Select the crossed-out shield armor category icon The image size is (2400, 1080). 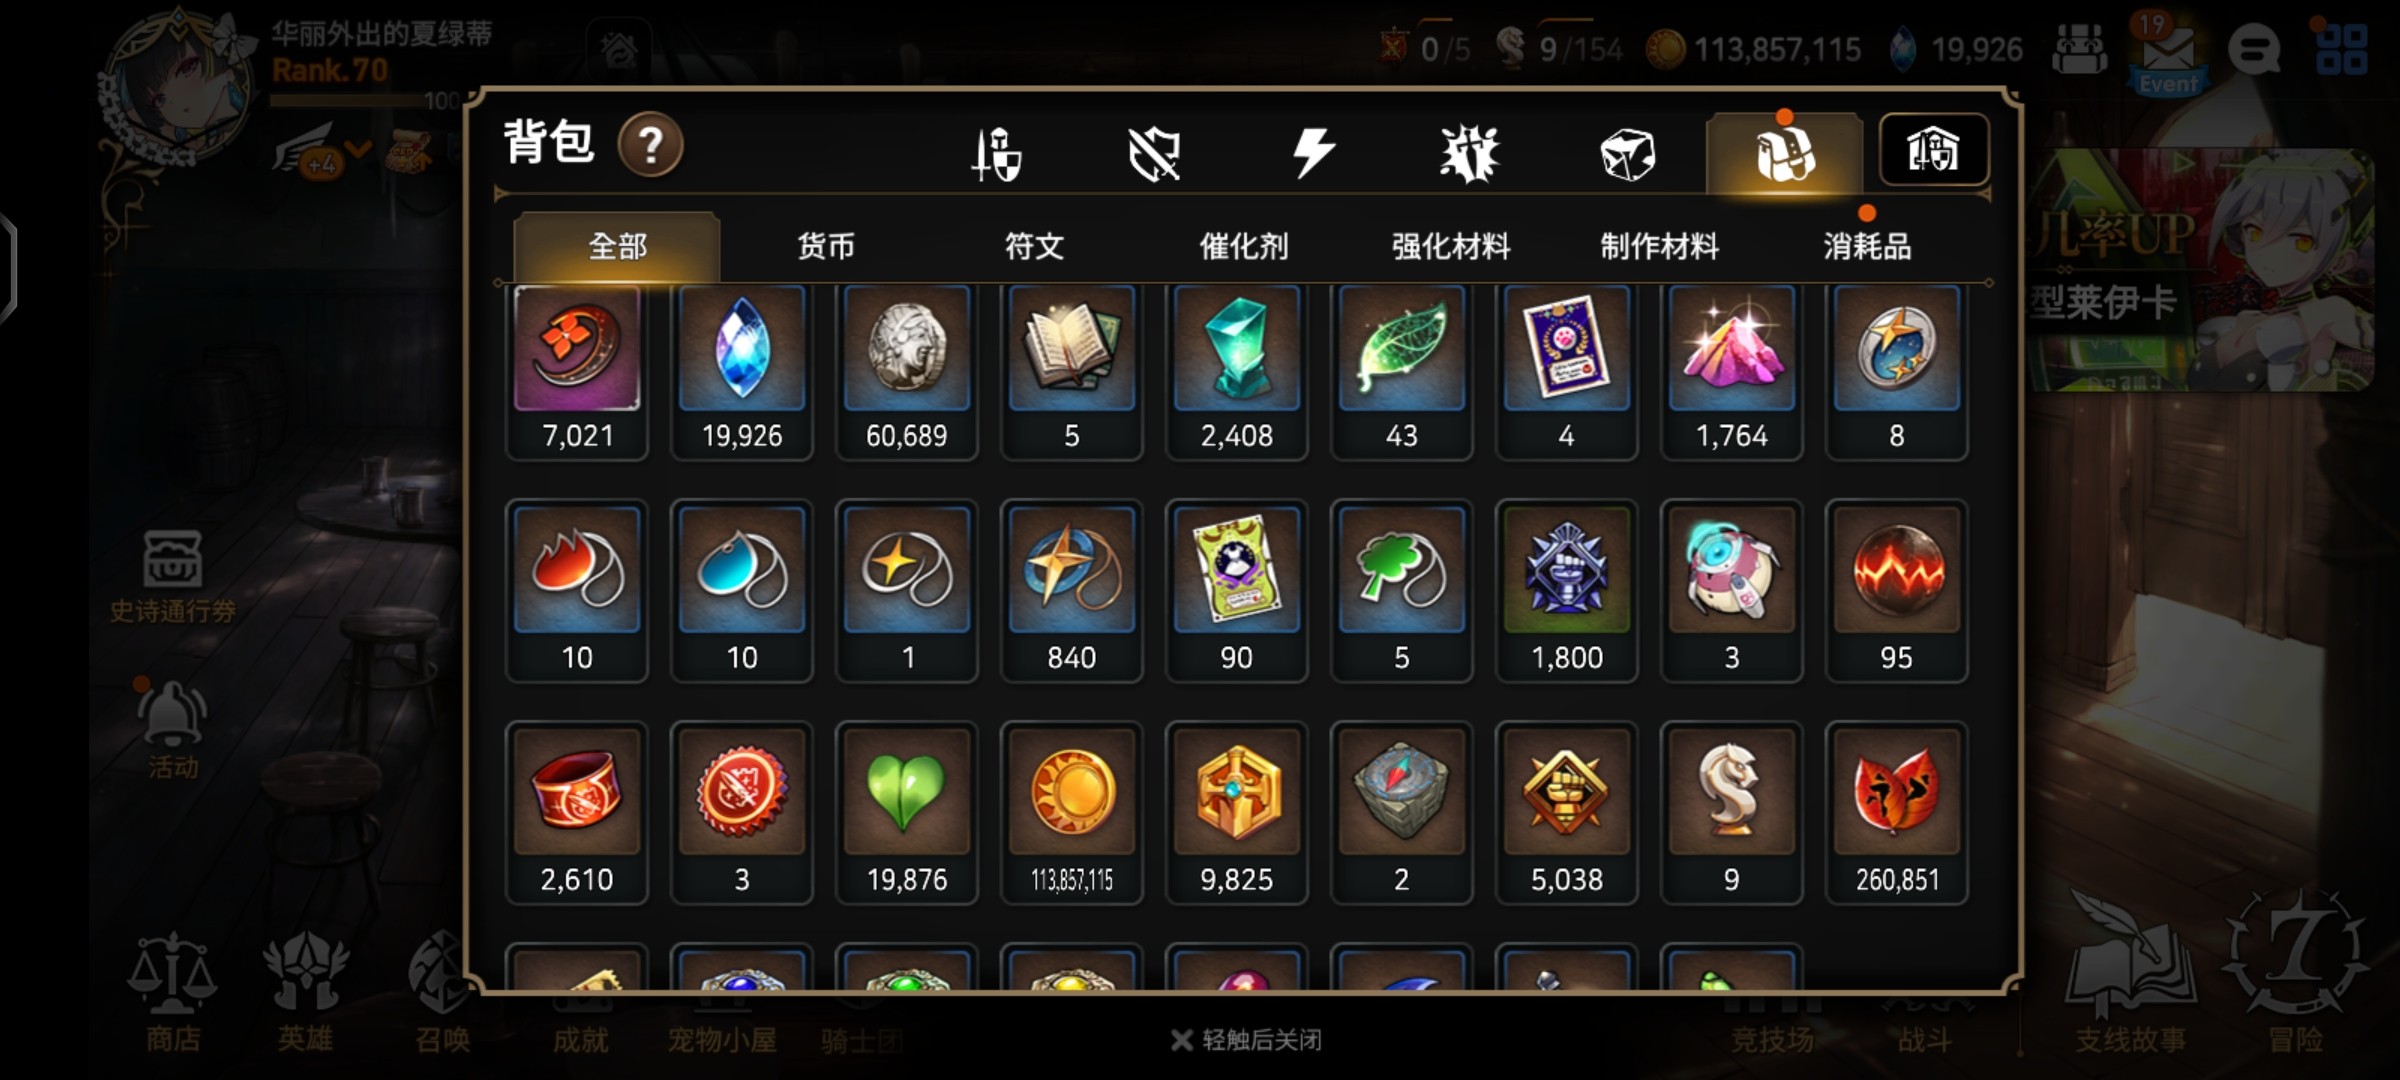(x=1154, y=154)
